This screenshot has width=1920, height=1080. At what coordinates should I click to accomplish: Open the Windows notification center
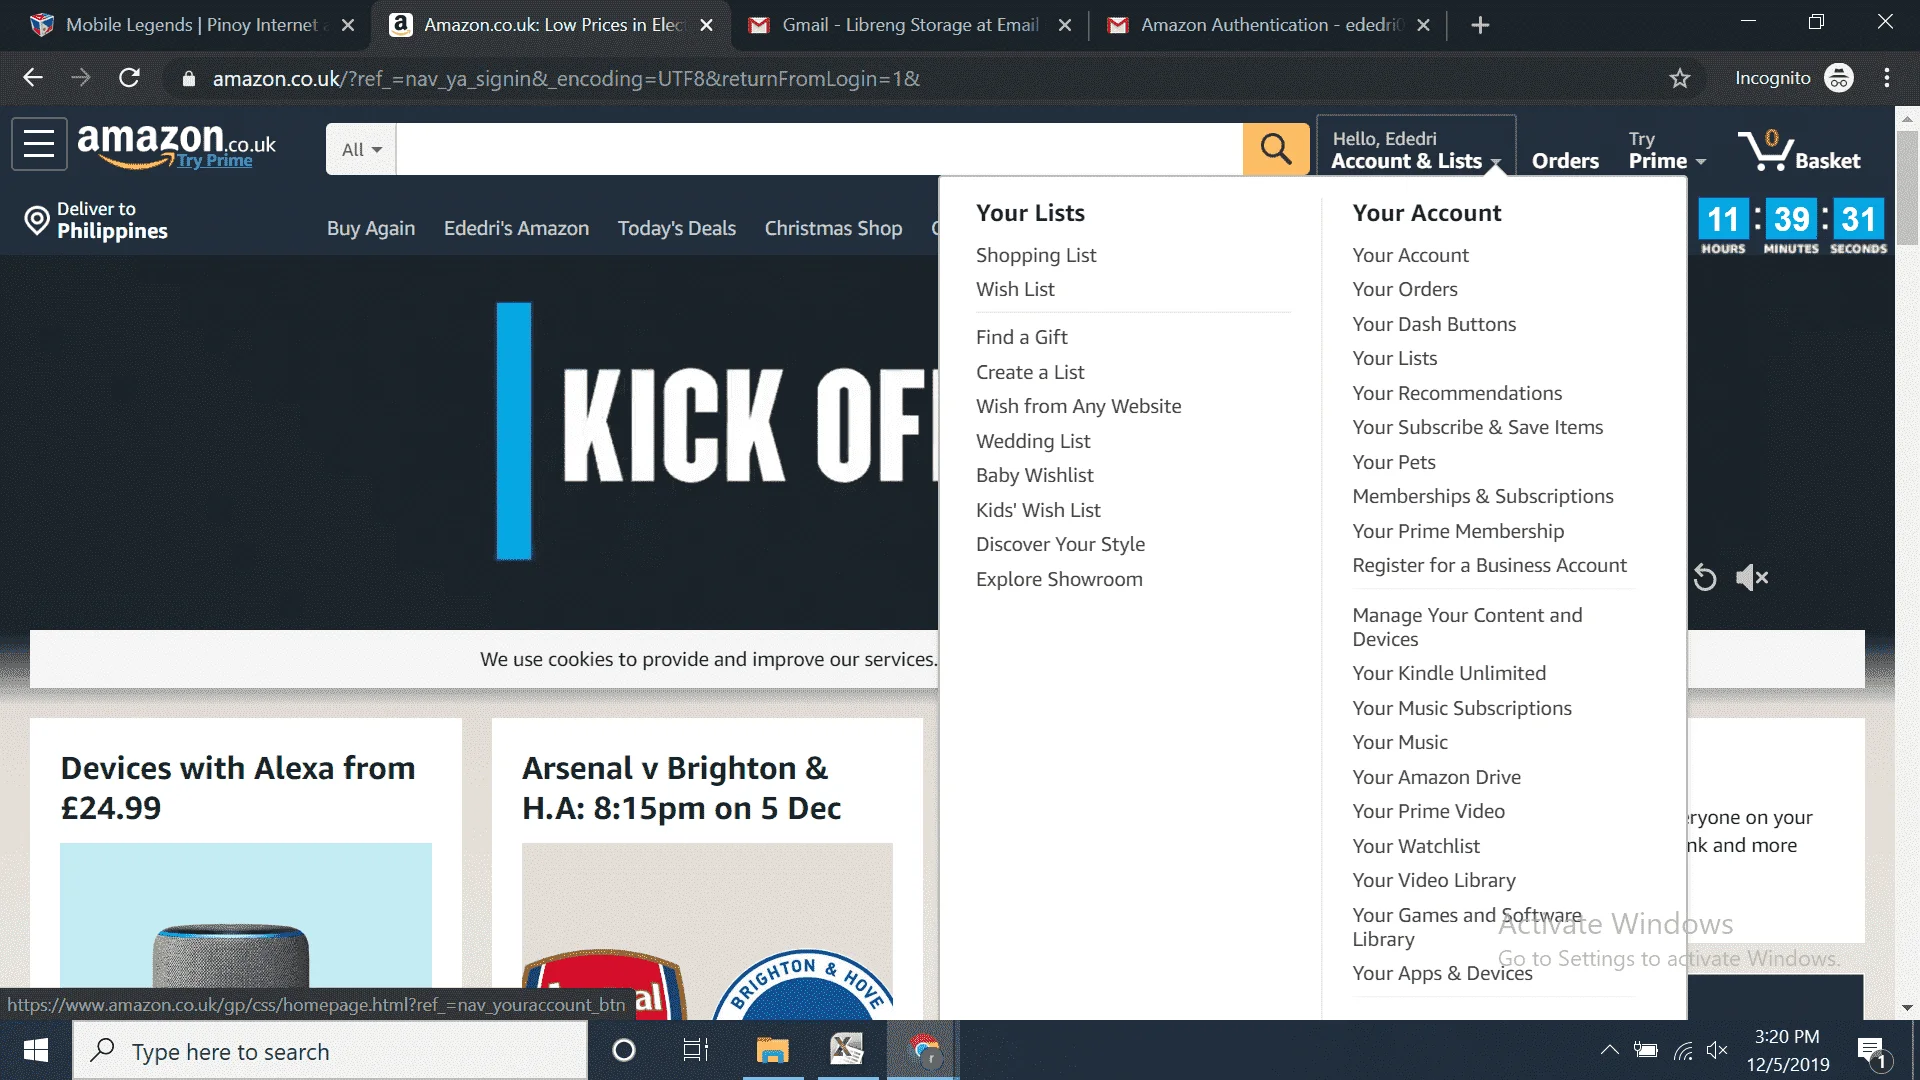click(1872, 1051)
